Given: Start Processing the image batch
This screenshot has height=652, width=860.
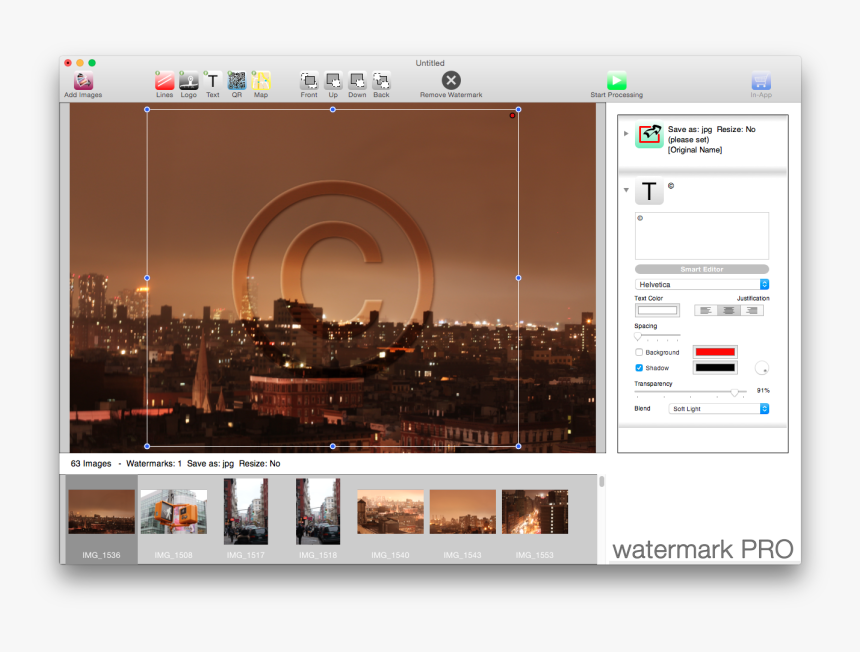Looking at the screenshot, I should (x=617, y=81).
